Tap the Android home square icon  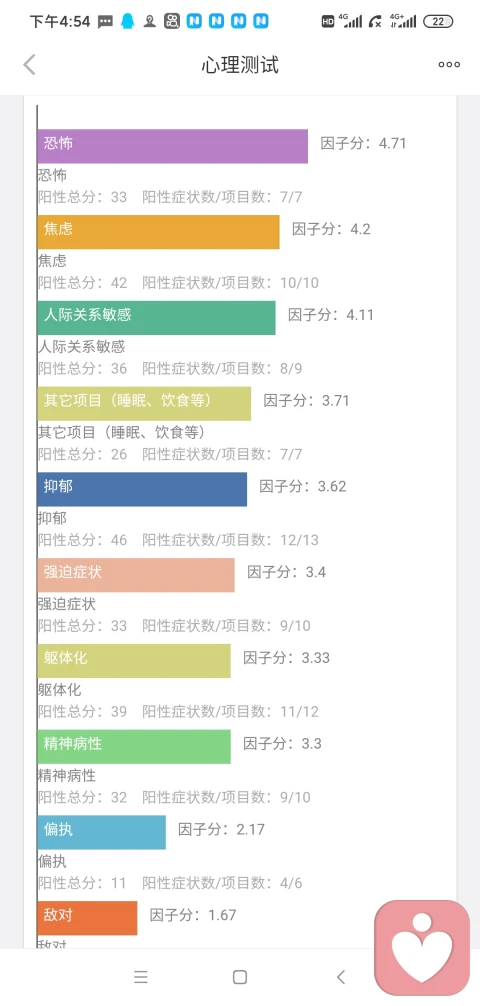pyautogui.click(x=240, y=977)
